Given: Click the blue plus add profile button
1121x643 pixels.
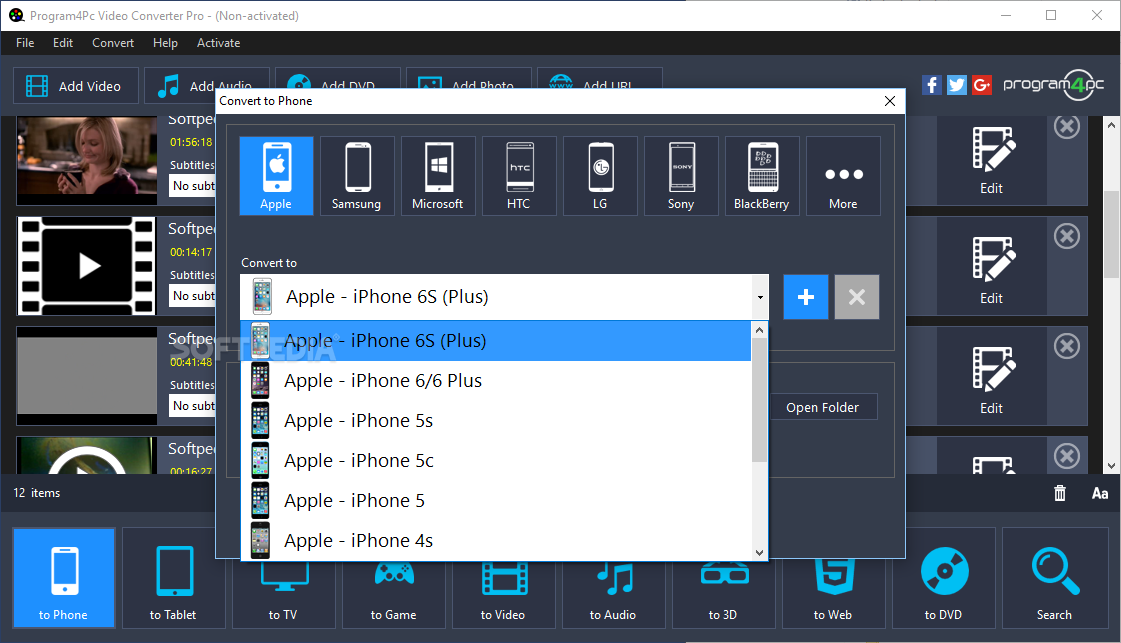Looking at the screenshot, I should click(x=806, y=297).
